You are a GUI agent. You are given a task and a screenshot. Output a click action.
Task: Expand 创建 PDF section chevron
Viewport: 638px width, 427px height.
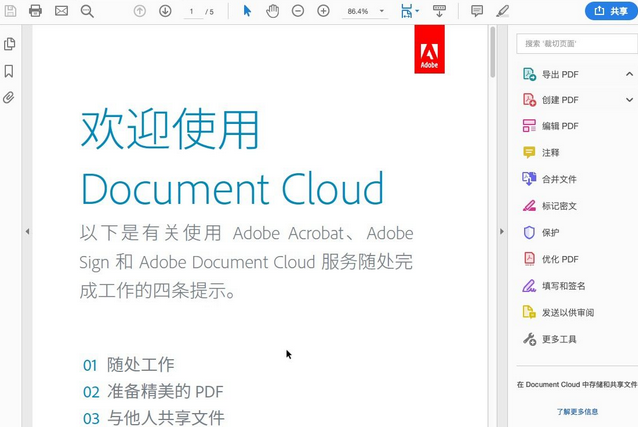click(x=629, y=100)
